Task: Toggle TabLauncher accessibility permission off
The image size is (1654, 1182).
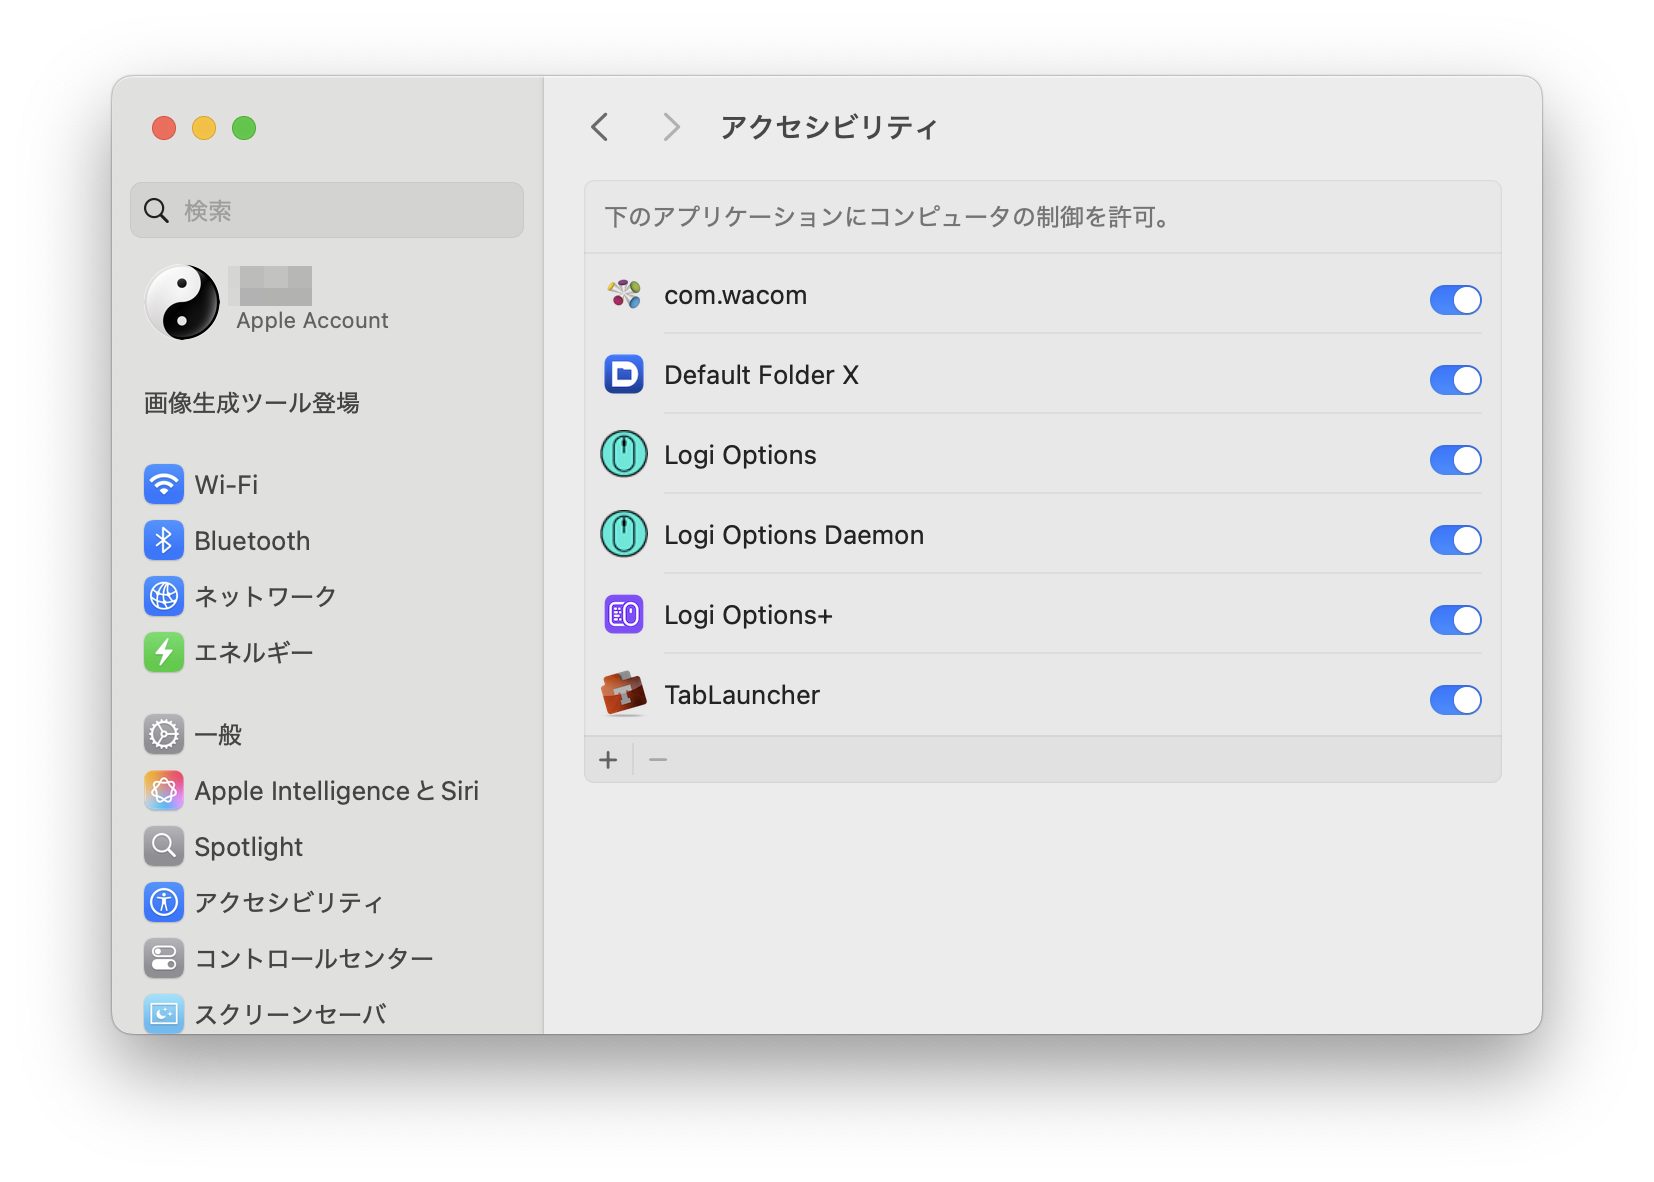Action: click(x=1455, y=700)
